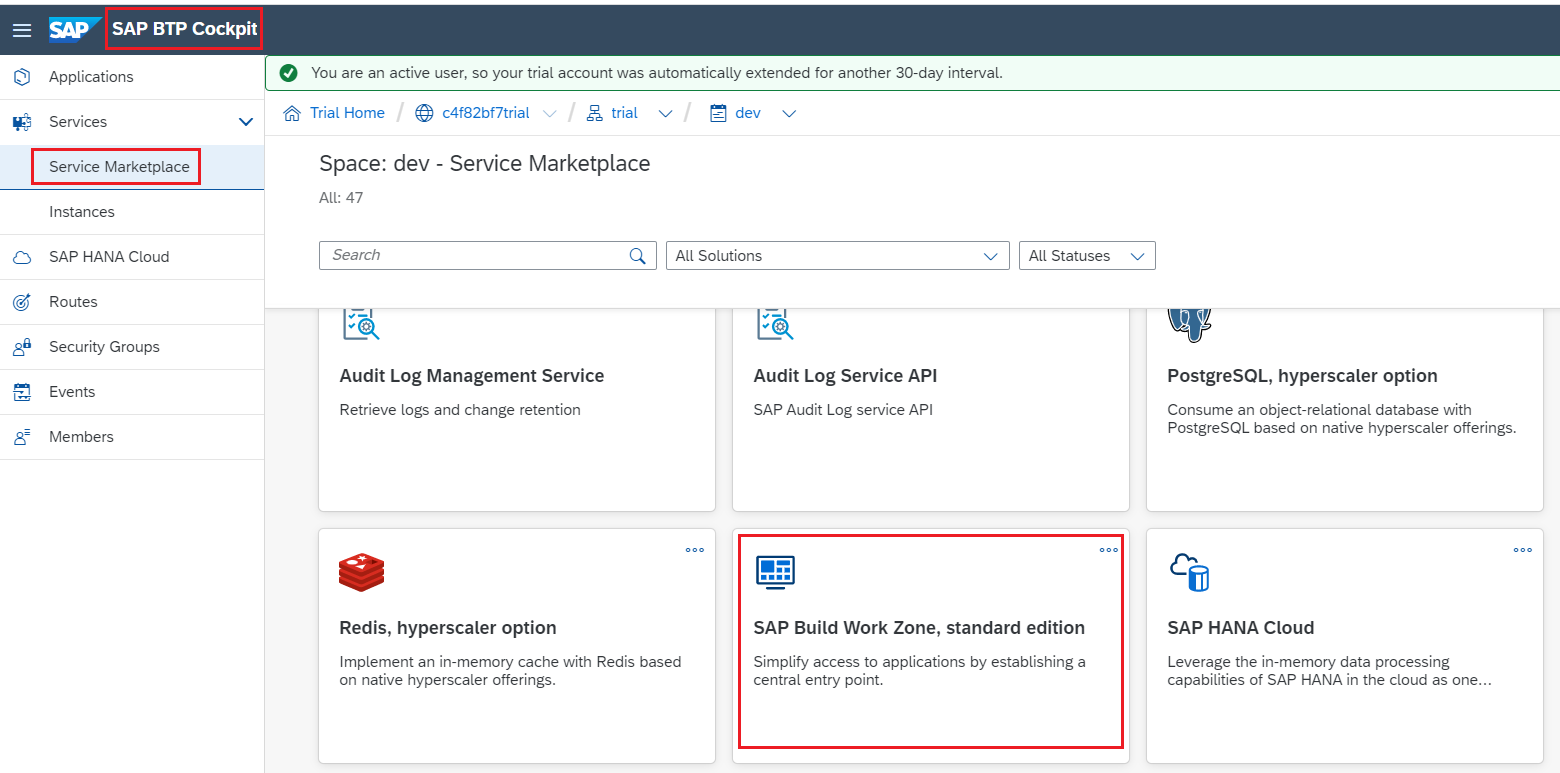Expand the dev breadcrumb dropdown arrow
The height and width of the screenshot is (773, 1560).
point(789,114)
